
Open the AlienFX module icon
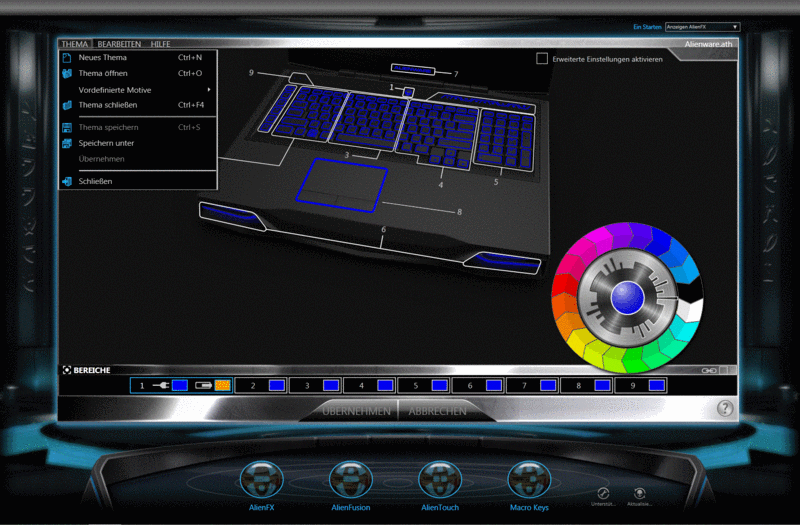pos(261,480)
